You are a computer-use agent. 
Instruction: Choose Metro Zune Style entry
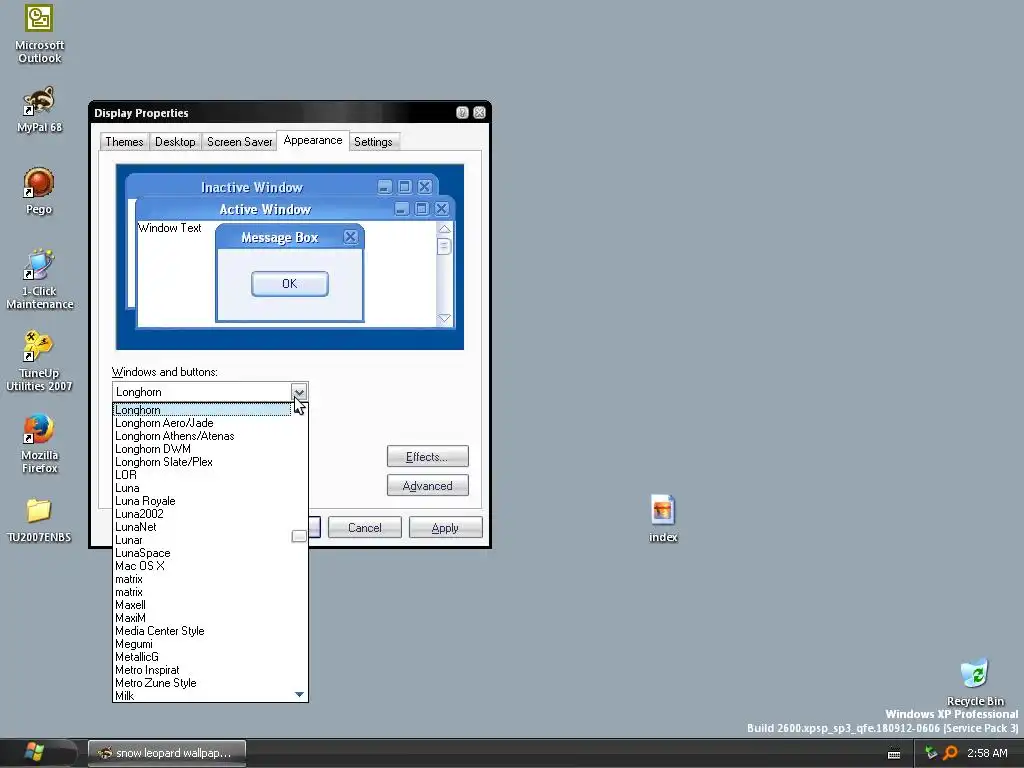pyautogui.click(x=202, y=683)
